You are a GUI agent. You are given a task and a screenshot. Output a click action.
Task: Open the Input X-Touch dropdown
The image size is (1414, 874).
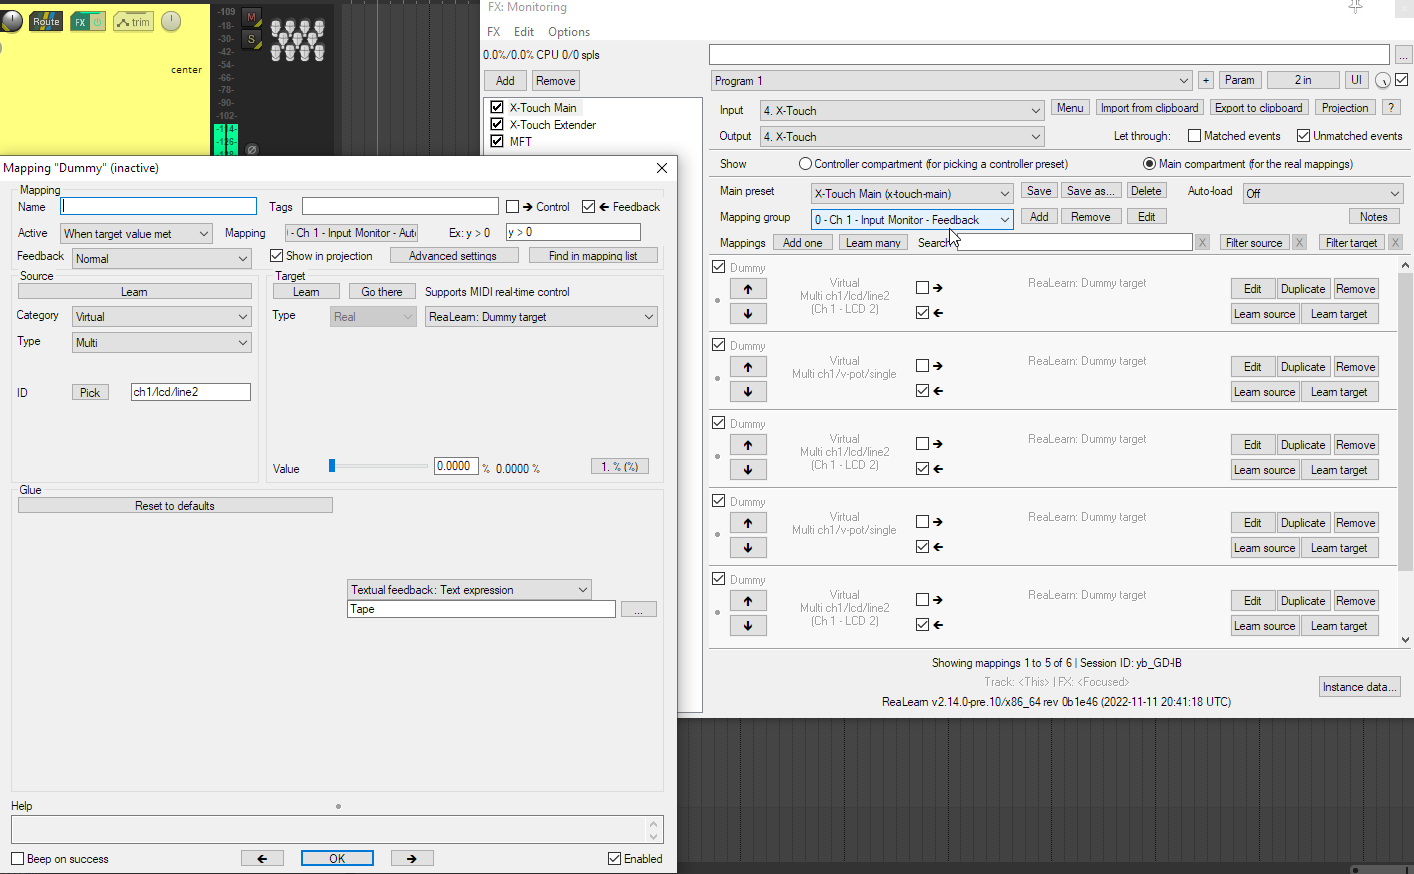tap(902, 110)
